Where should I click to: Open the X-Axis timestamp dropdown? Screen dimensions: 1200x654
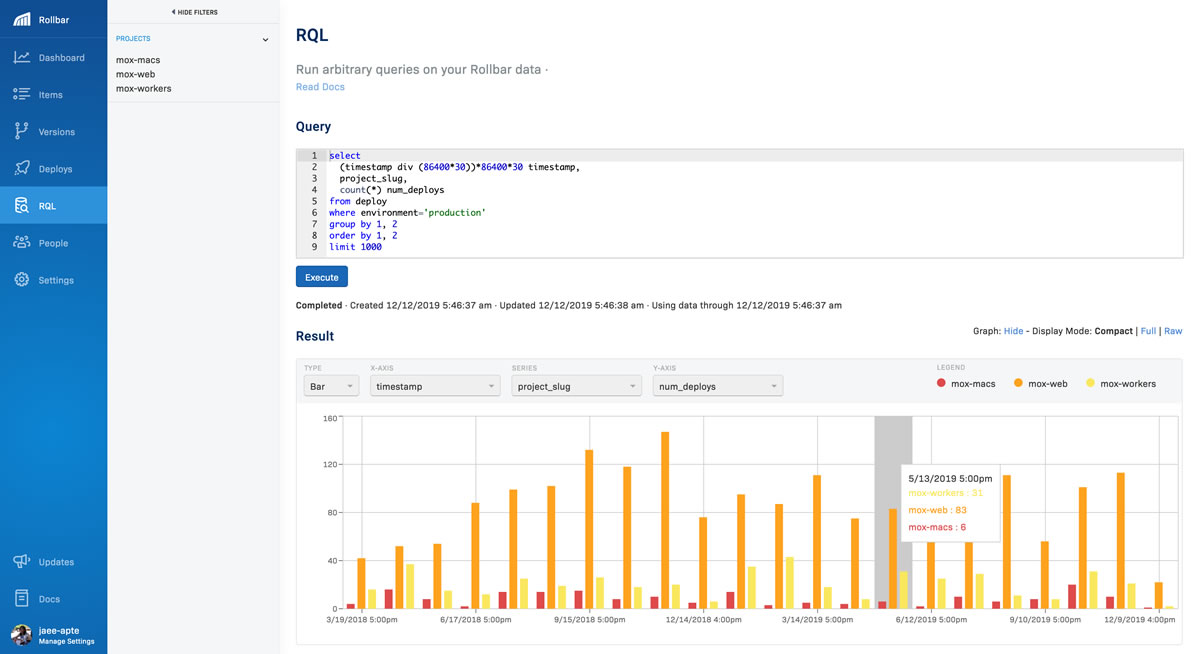click(x=435, y=386)
